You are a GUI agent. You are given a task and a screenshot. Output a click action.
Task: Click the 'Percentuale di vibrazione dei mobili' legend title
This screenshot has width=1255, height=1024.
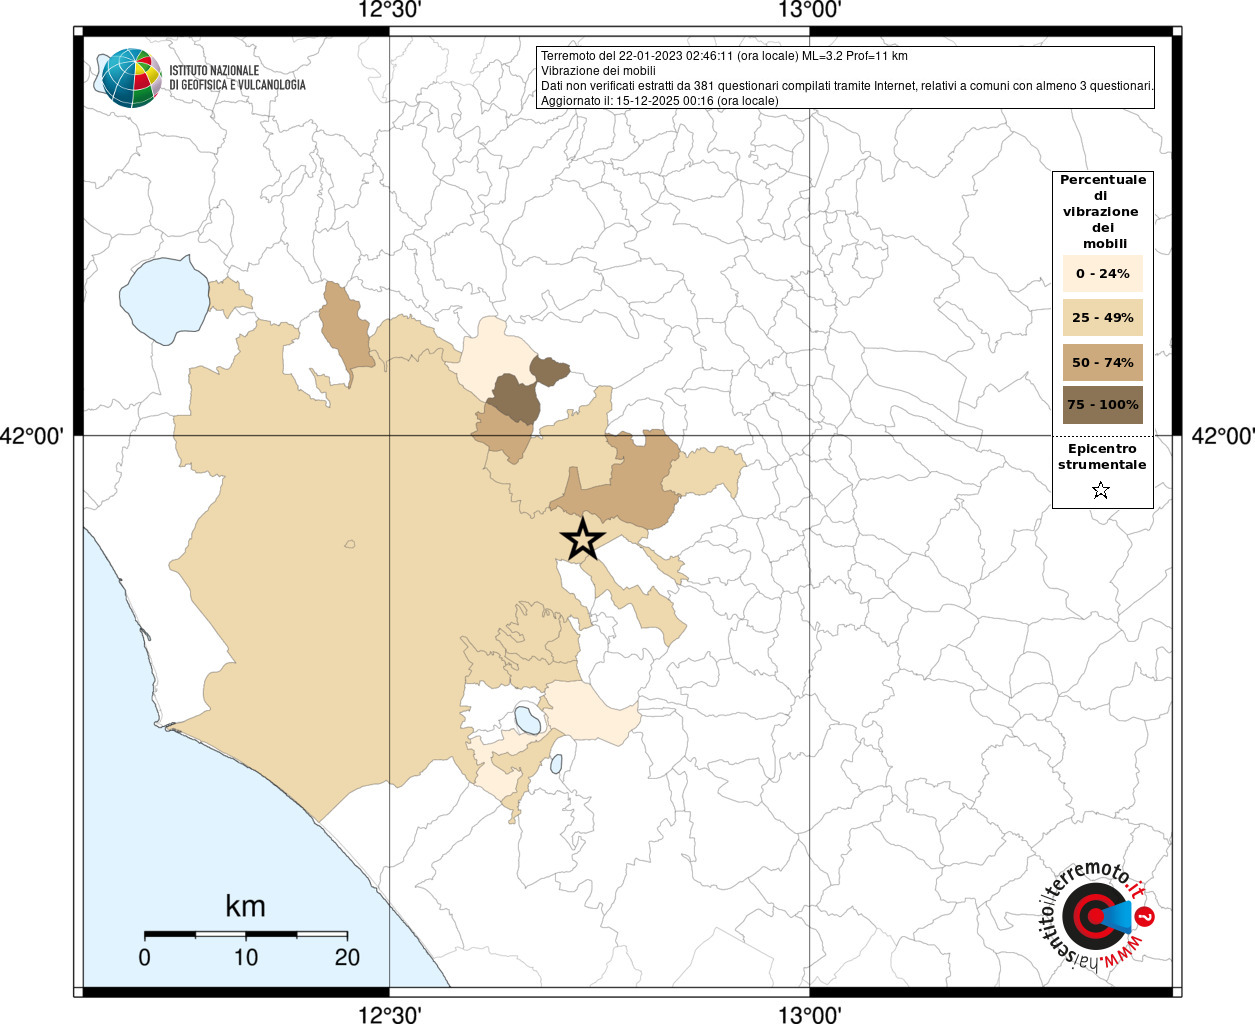point(1103,212)
